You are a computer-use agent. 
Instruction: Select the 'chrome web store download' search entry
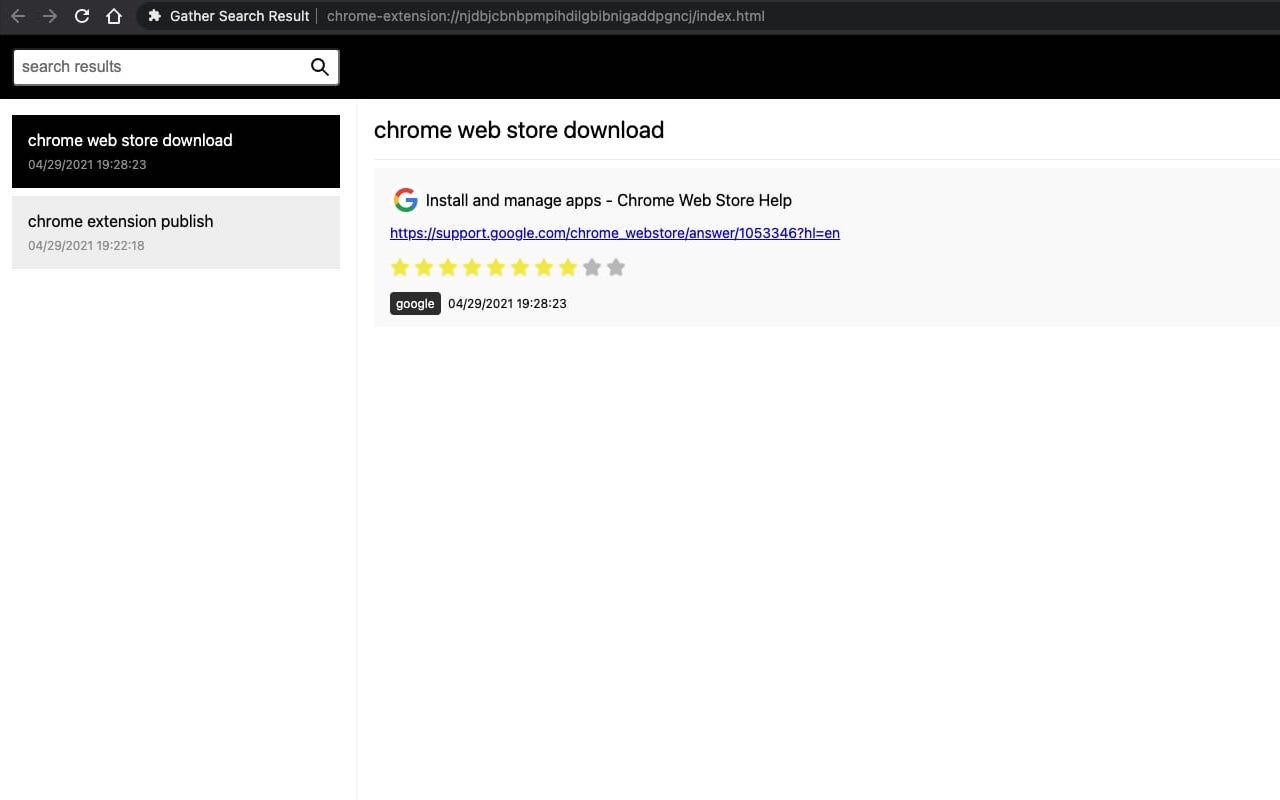(x=176, y=151)
